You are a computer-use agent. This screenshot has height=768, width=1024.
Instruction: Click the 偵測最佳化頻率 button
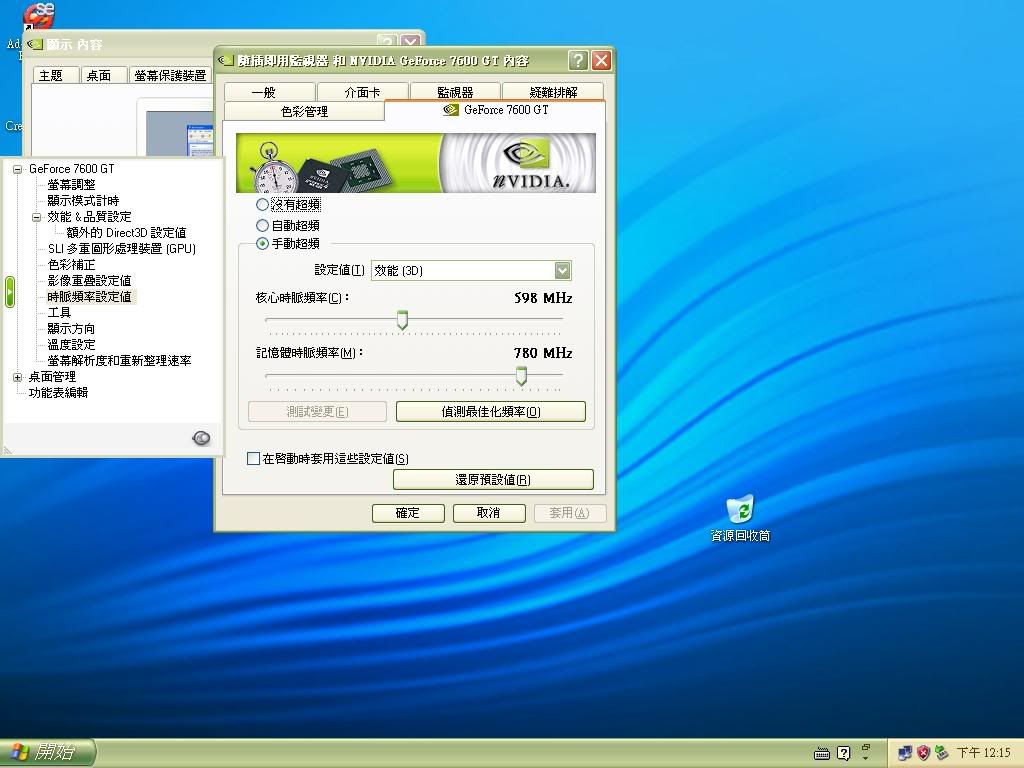pyautogui.click(x=490, y=412)
